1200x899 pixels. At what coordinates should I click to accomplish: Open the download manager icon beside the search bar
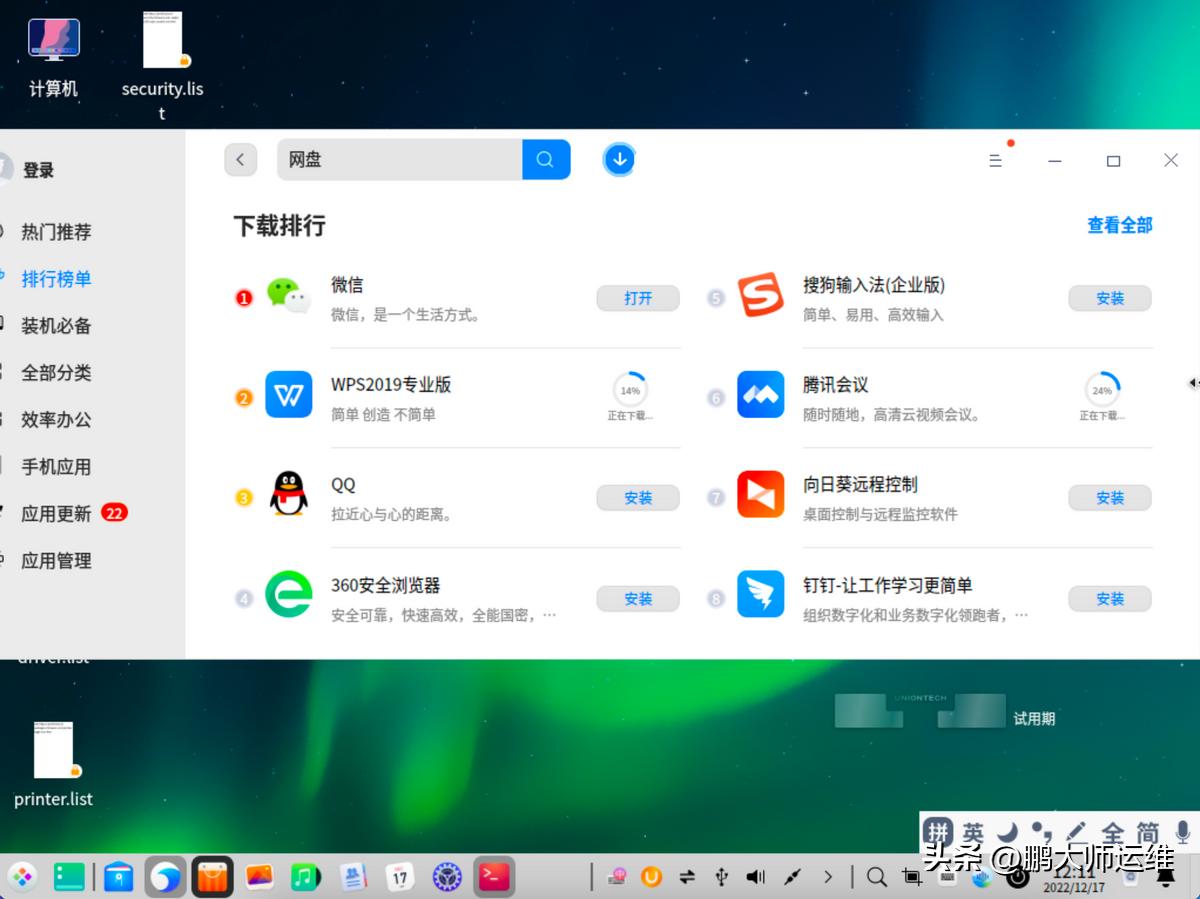coord(619,159)
